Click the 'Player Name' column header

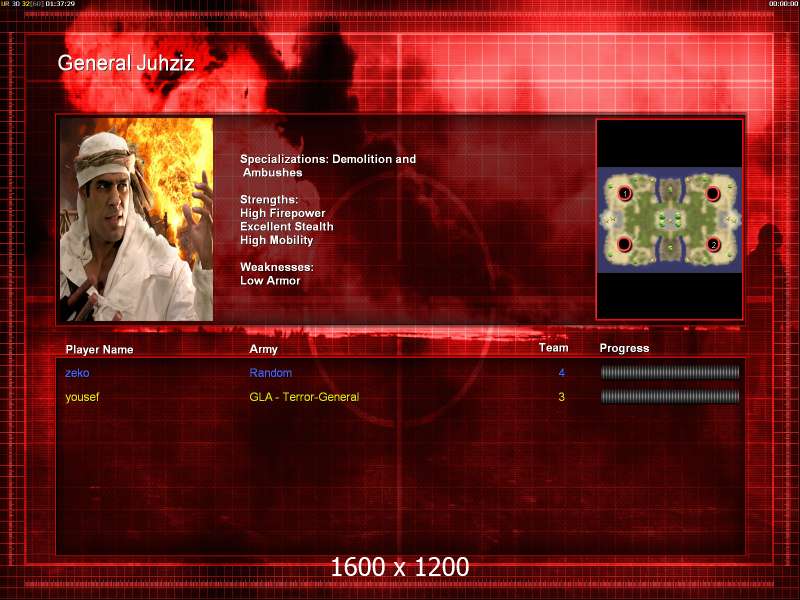tap(99, 349)
